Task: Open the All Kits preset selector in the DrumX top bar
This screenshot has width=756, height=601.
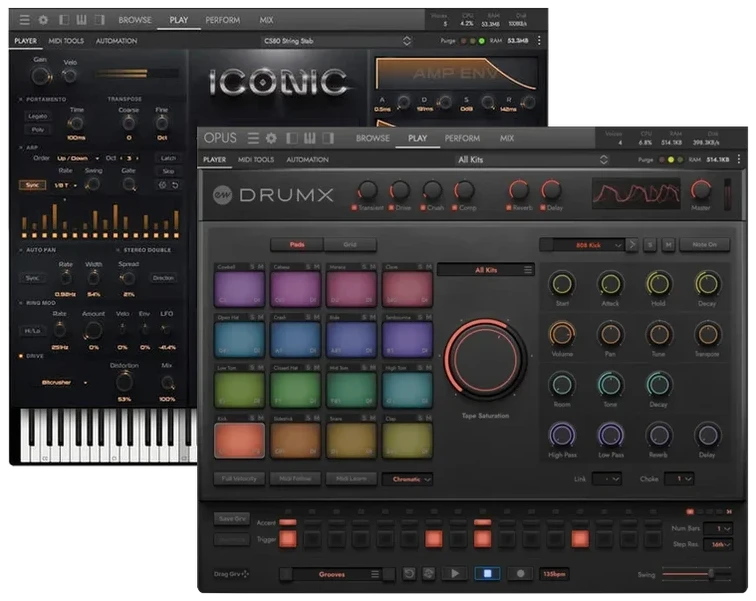Action: click(x=532, y=160)
